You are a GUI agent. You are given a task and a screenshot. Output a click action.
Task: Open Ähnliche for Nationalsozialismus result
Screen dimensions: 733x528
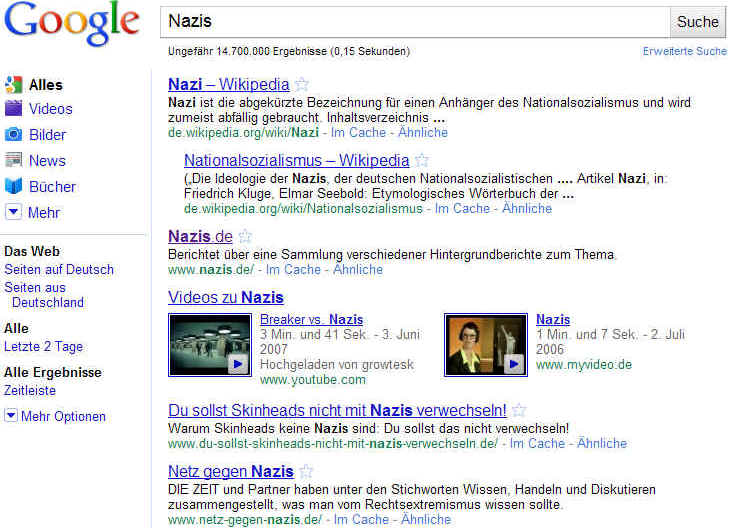(x=527, y=209)
